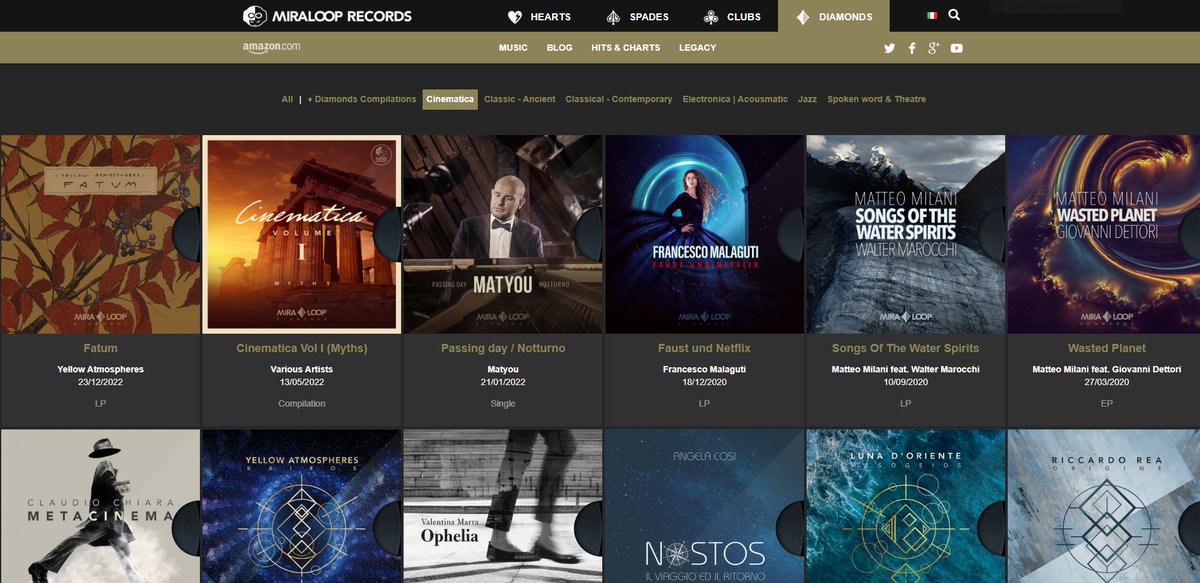This screenshot has height=583, width=1200.
Task: Filter by Classic - Ancient
Action: point(519,99)
